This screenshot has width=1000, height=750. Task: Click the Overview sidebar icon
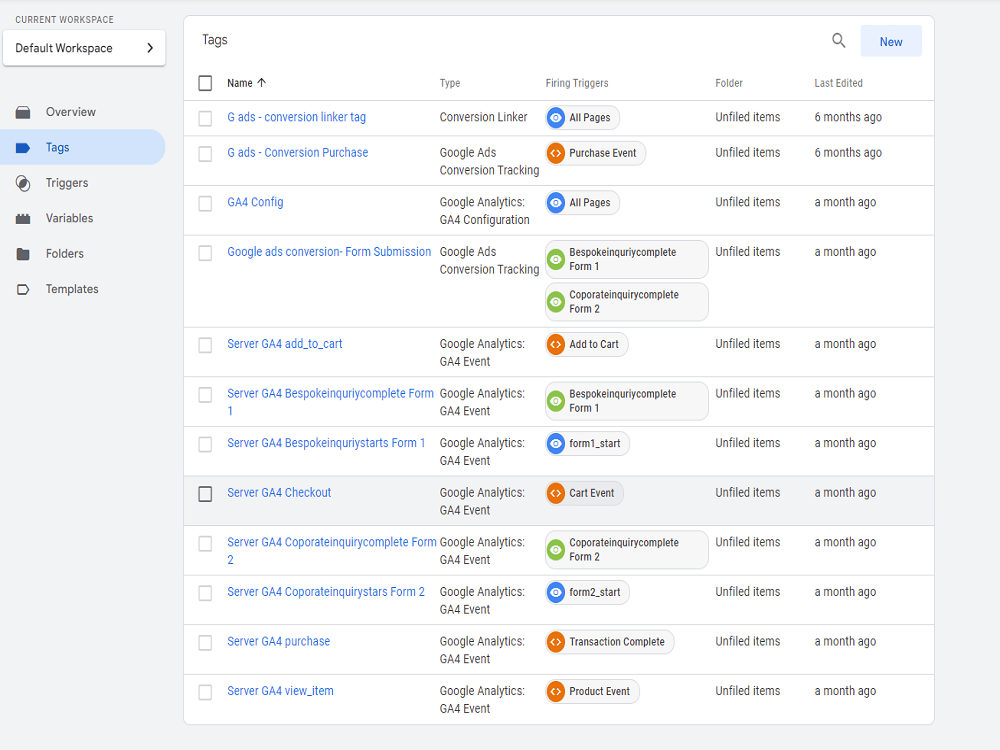click(23, 112)
